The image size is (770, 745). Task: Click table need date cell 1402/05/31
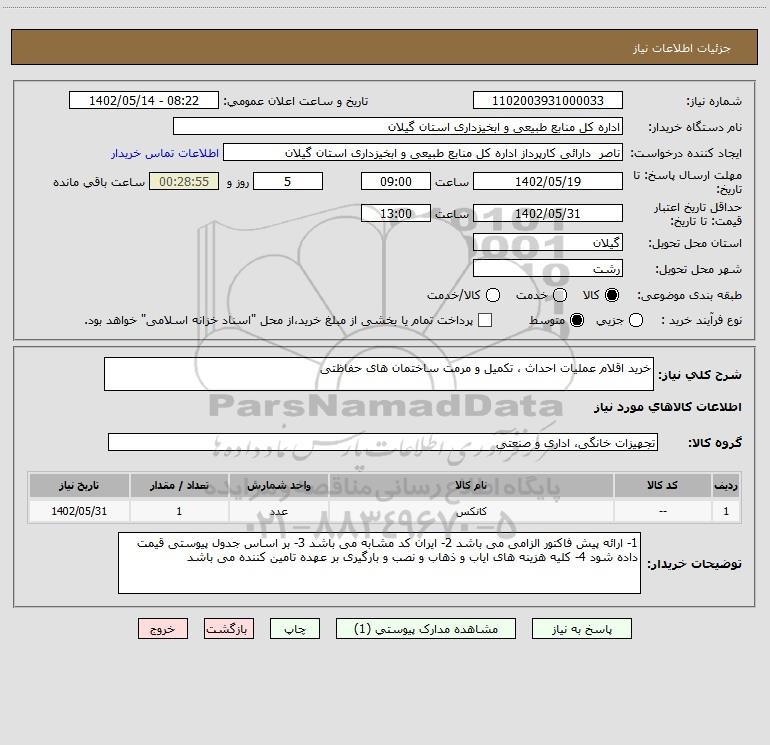tap(79, 511)
